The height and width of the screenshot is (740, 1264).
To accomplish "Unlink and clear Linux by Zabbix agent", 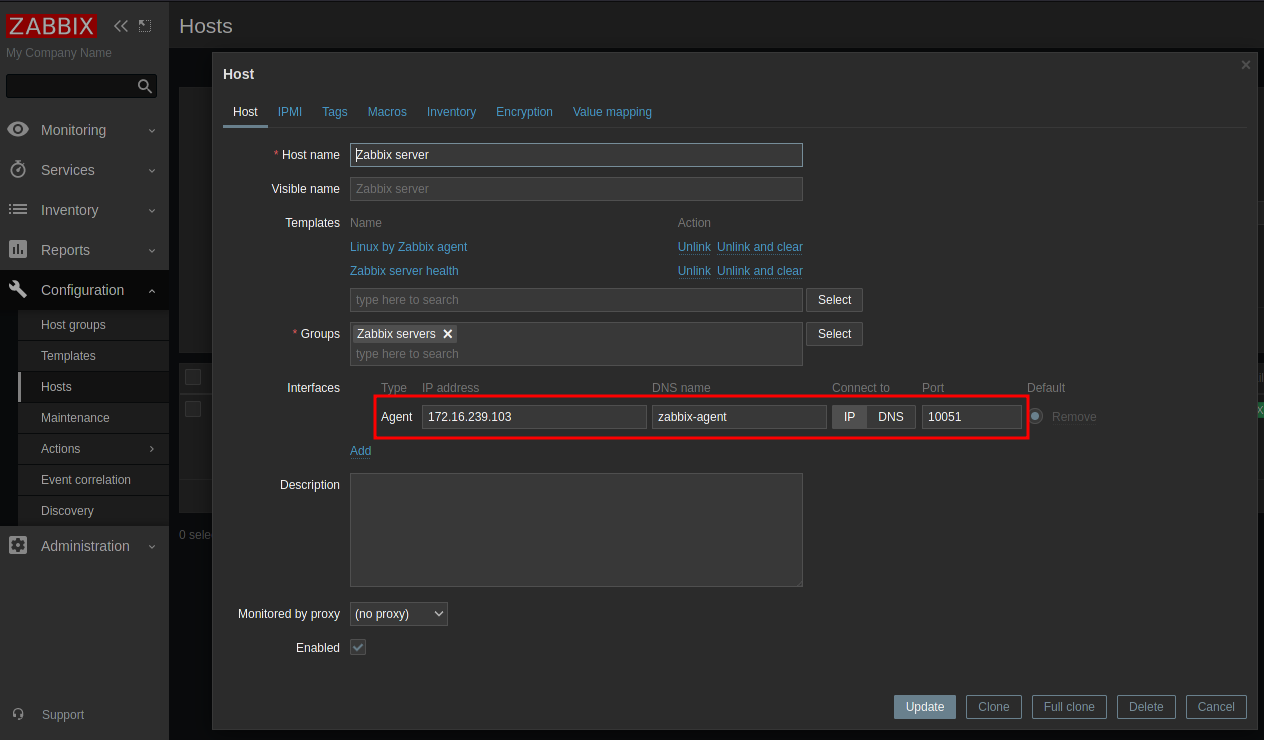I will 760,247.
